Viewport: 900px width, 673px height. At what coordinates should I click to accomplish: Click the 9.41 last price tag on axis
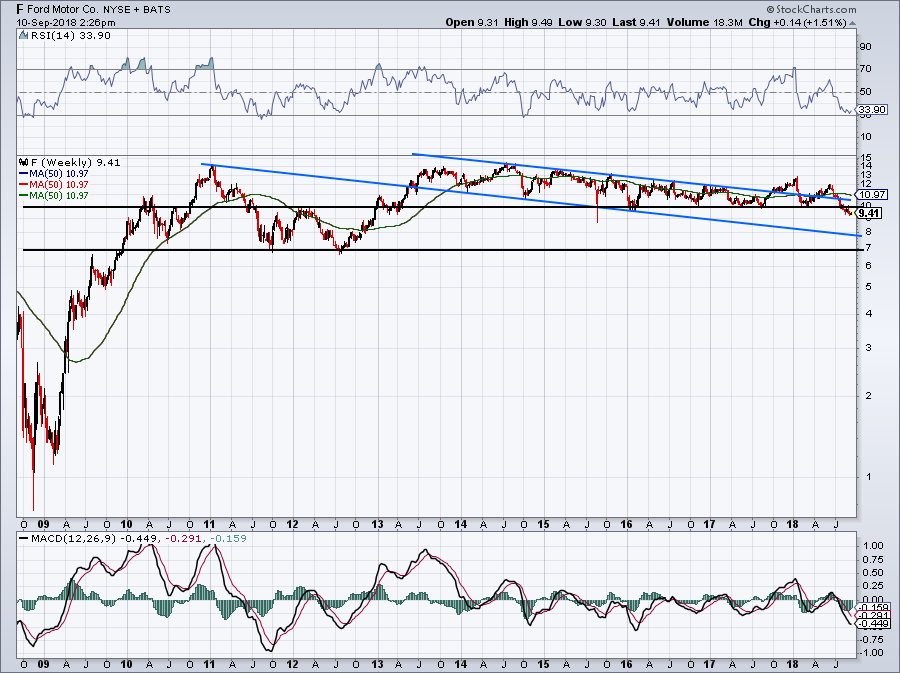pyautogui.click(x=869, y=213)
